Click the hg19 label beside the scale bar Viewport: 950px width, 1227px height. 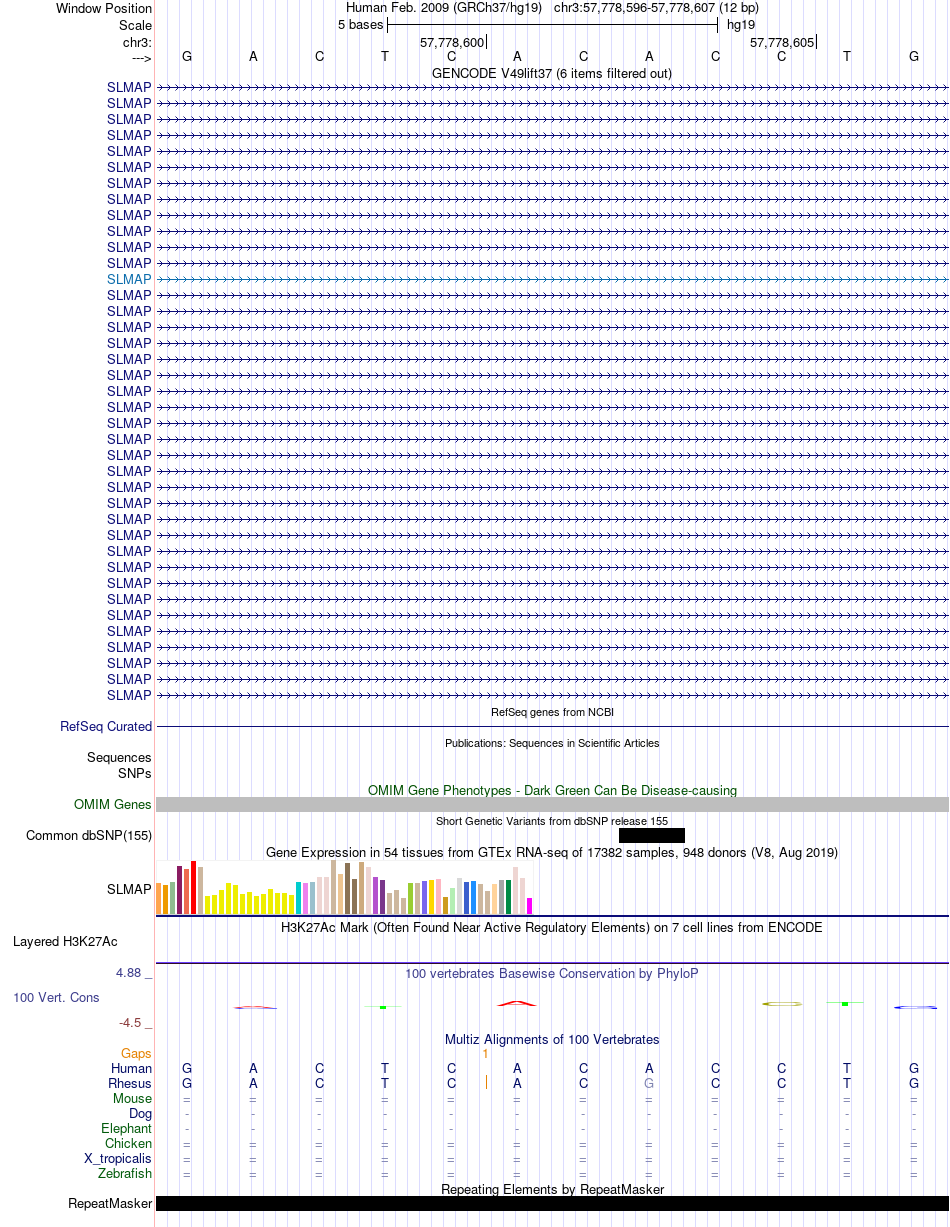[741, 24]
